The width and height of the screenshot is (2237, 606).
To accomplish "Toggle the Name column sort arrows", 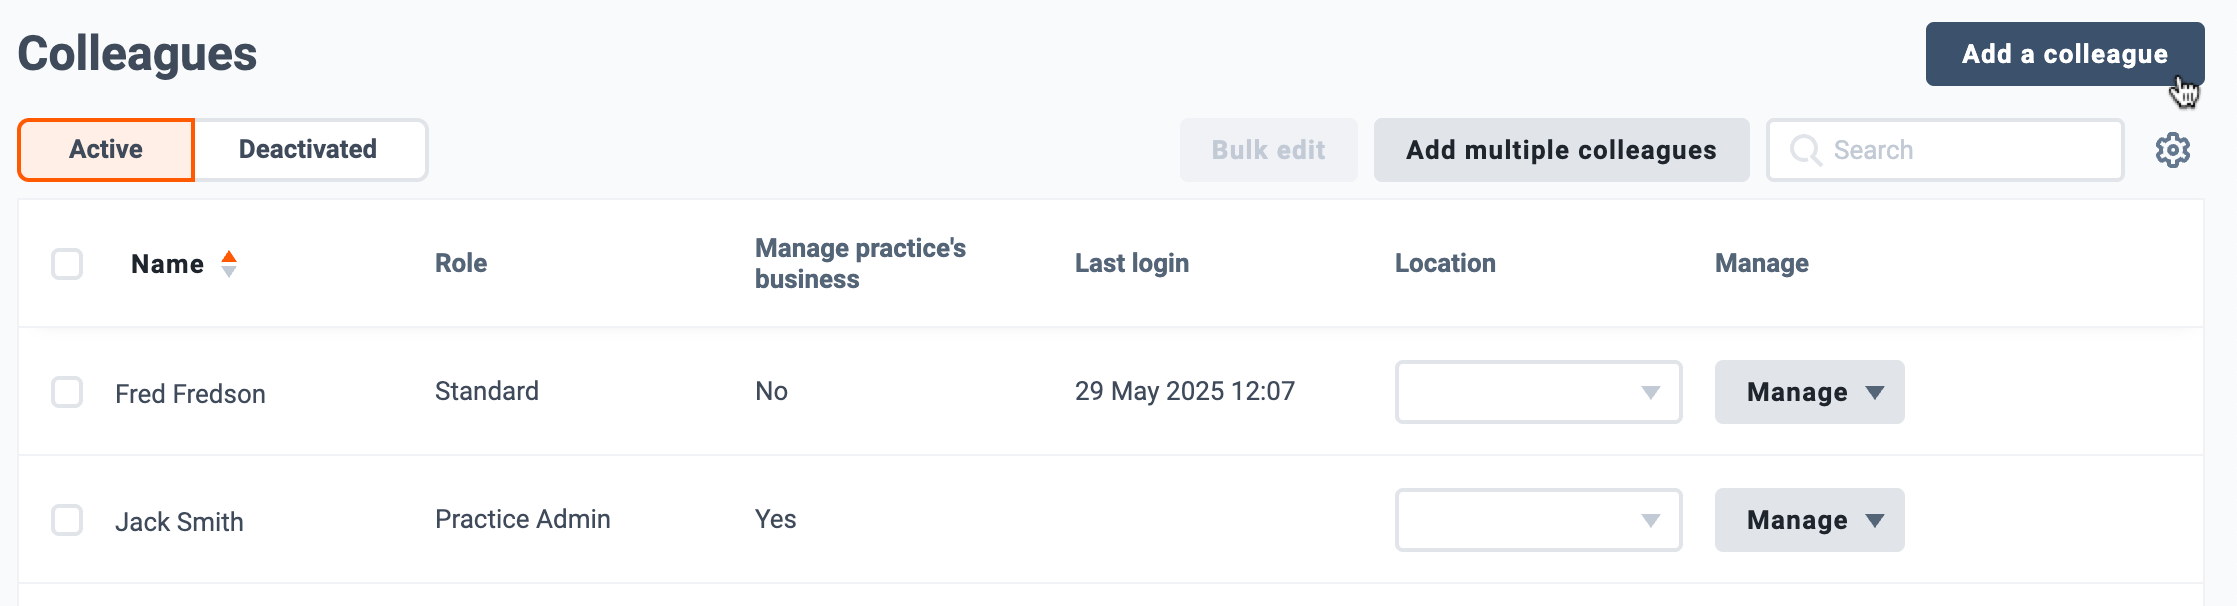I will (x=229, y=264).
